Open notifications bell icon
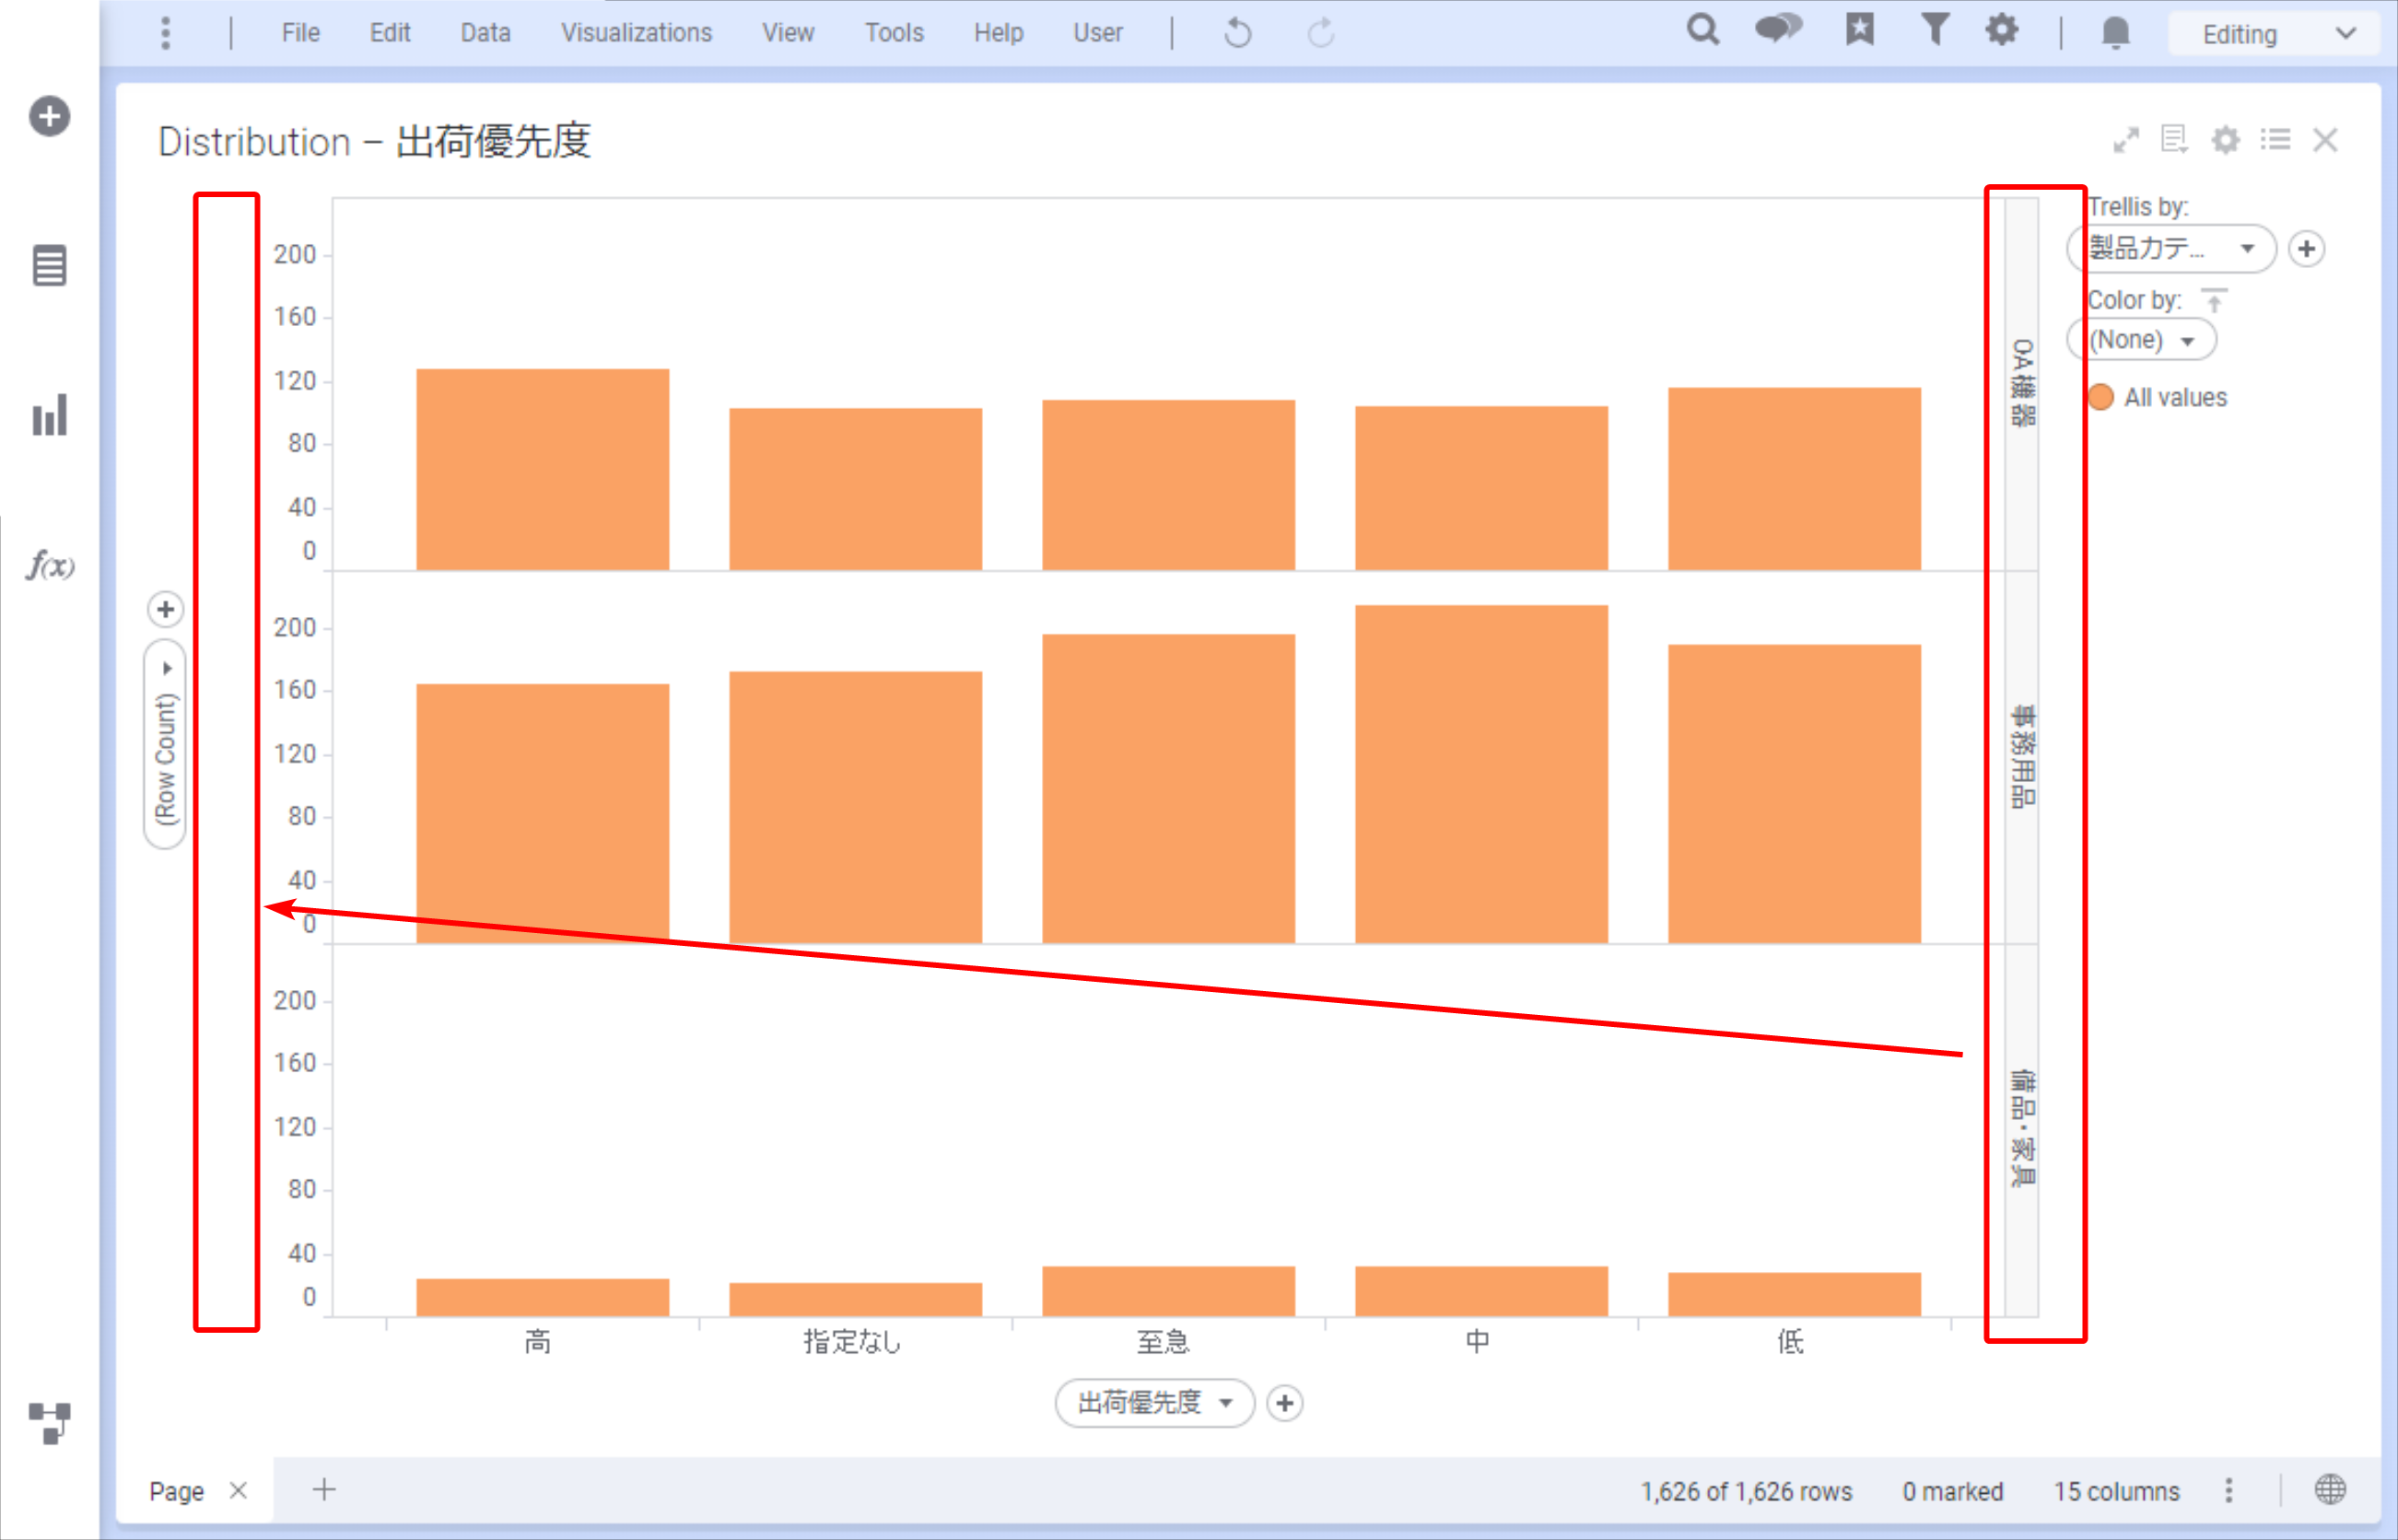This screenshot has width=2398, height=1540. (x=2115, y=33)
